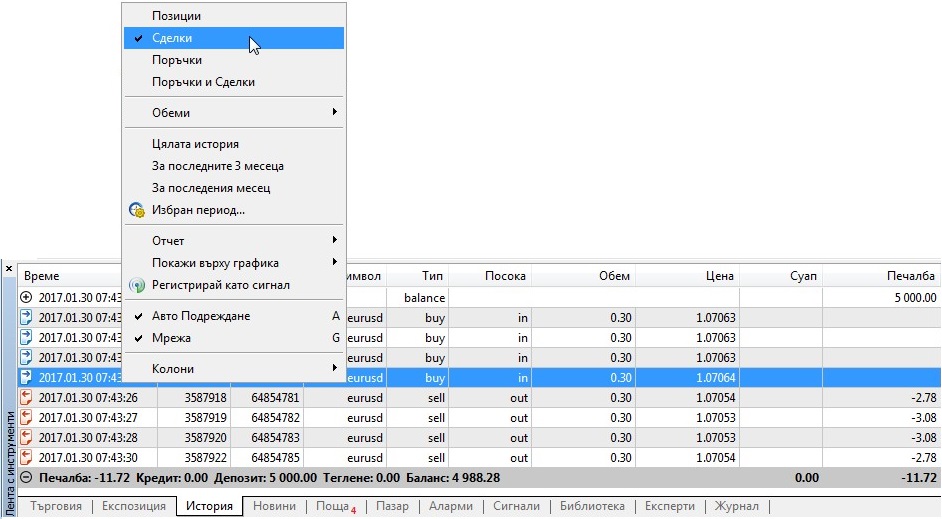Click the sell deal icon at 07:43:26

[26, 397]
